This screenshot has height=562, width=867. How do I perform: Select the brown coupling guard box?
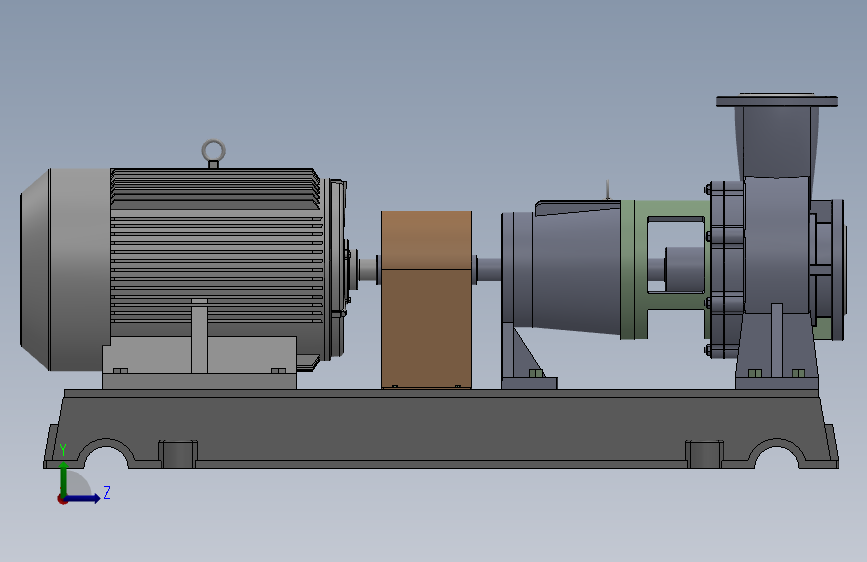tap(426, 299)
